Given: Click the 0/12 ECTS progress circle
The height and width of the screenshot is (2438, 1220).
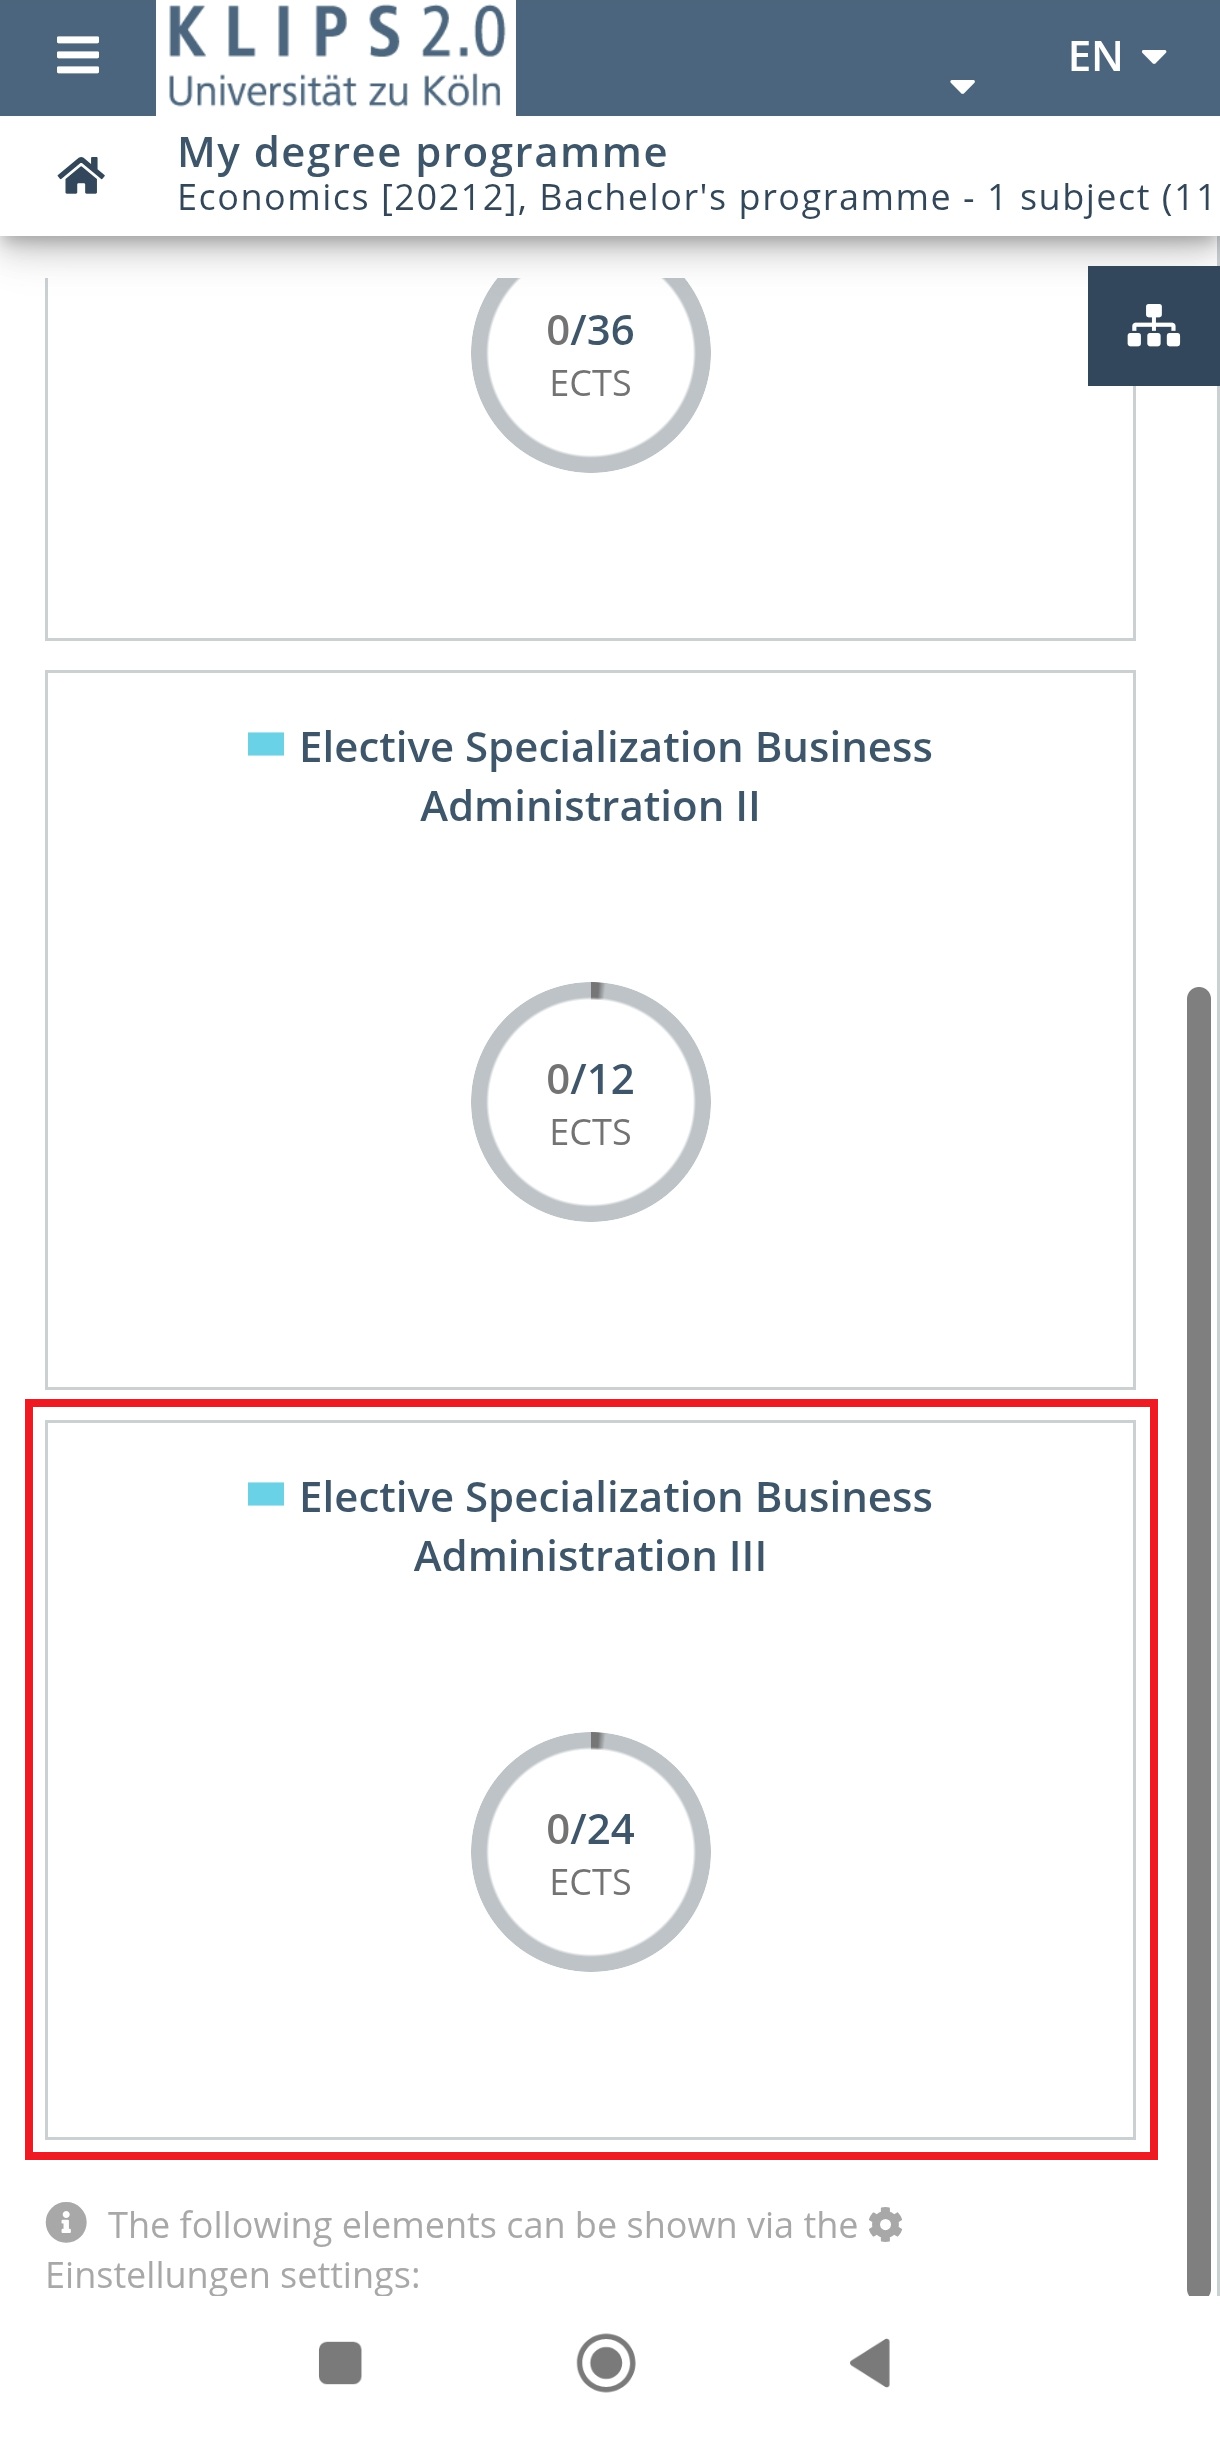Looking at the screenshot, I should pyautogui.click(x=591, y=1101).
